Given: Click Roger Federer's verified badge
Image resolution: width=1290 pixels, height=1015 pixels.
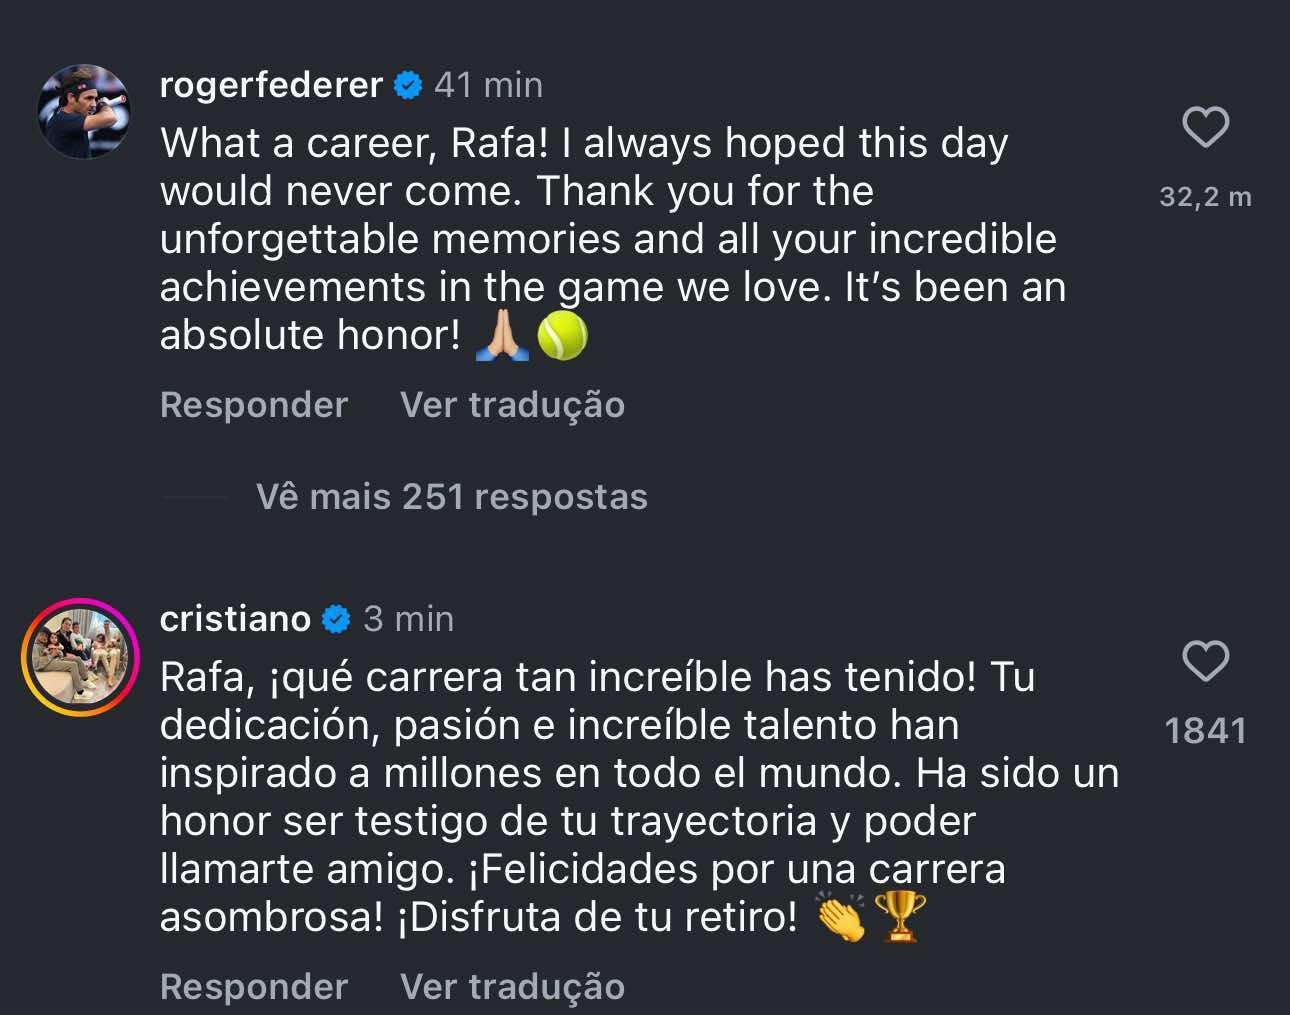Looking at the screenshot, I should 406,85.
